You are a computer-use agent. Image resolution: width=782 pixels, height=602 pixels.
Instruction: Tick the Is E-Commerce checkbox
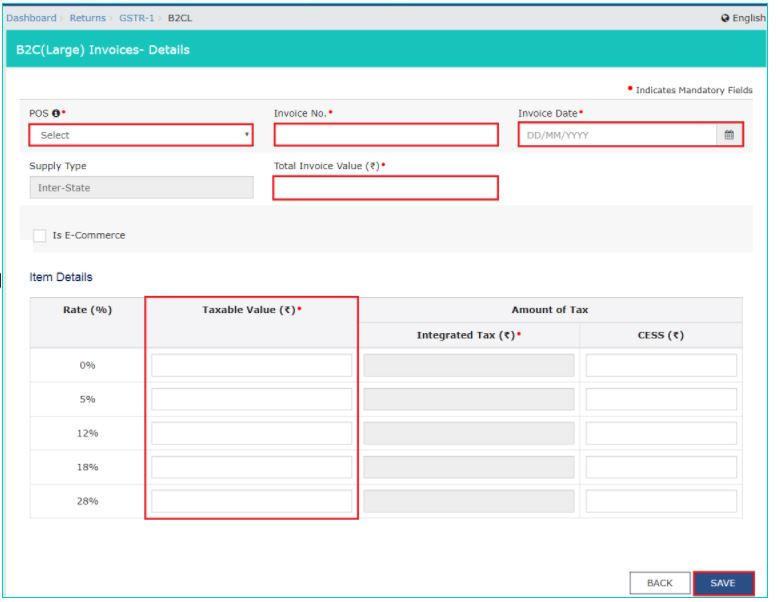coord(40,235)
